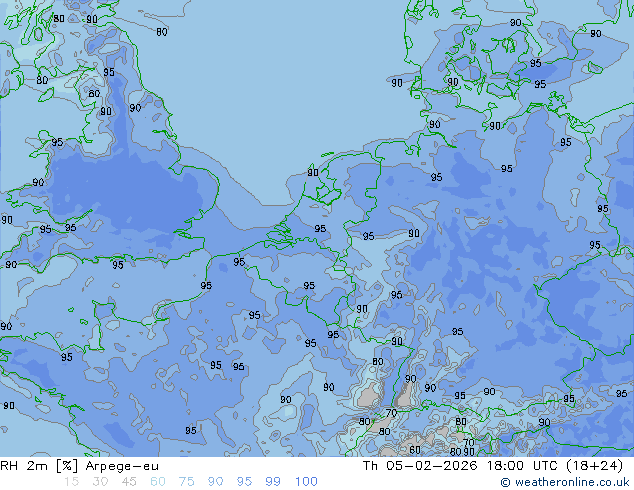The height and width of the screenshot is (490, 634).
Task: Select legend value 15
Action: [x=71, y=482]
